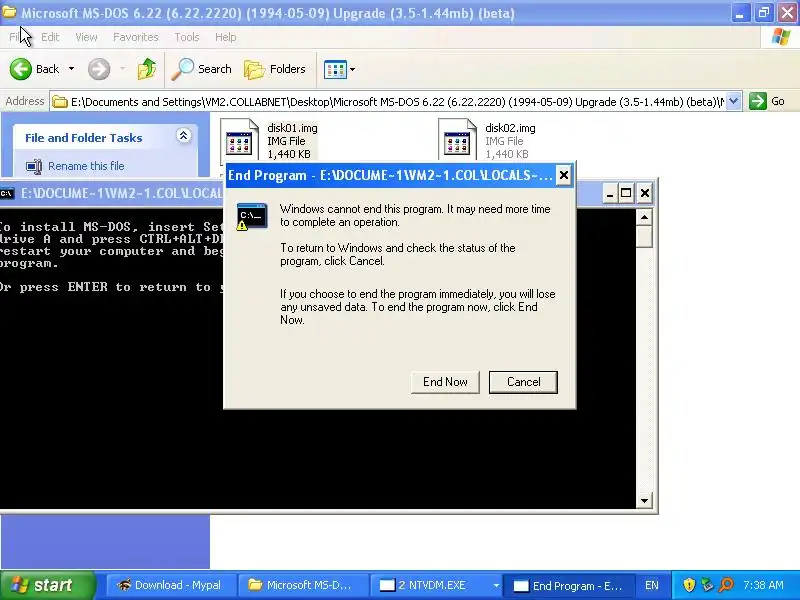Maximize the command prompt console window

(626, 193)
